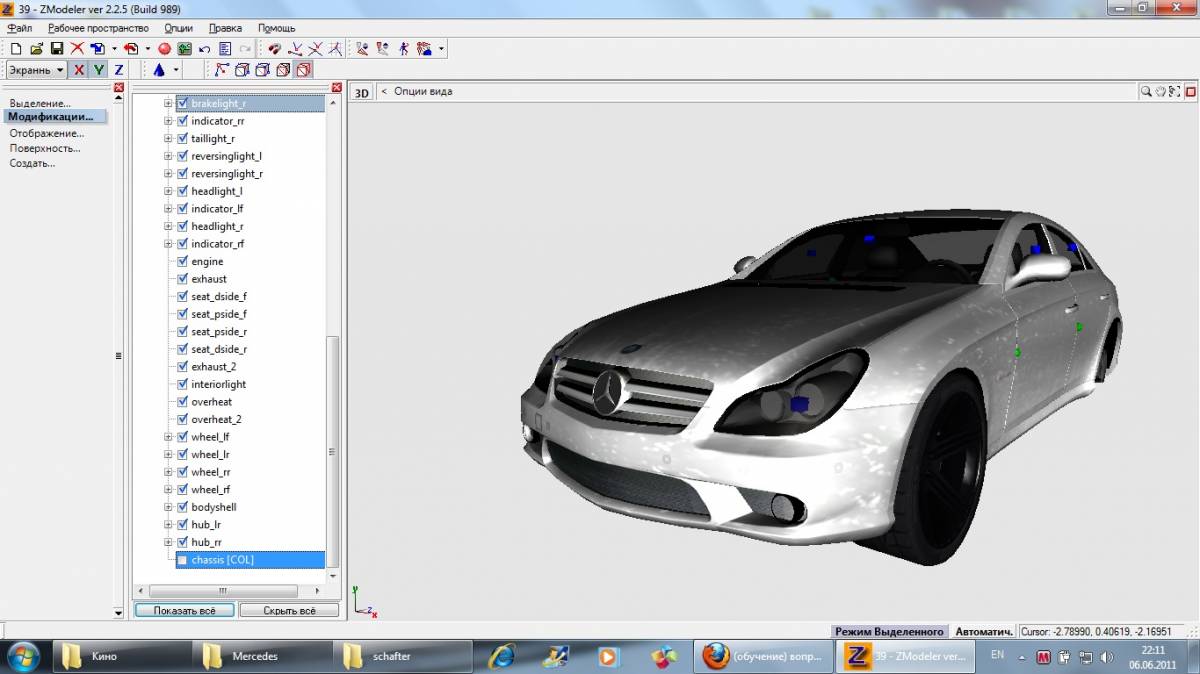The image size is (1200, 674).
Task: Open the history list document icon
Action: pyautogui.click(x=225, y=48)
